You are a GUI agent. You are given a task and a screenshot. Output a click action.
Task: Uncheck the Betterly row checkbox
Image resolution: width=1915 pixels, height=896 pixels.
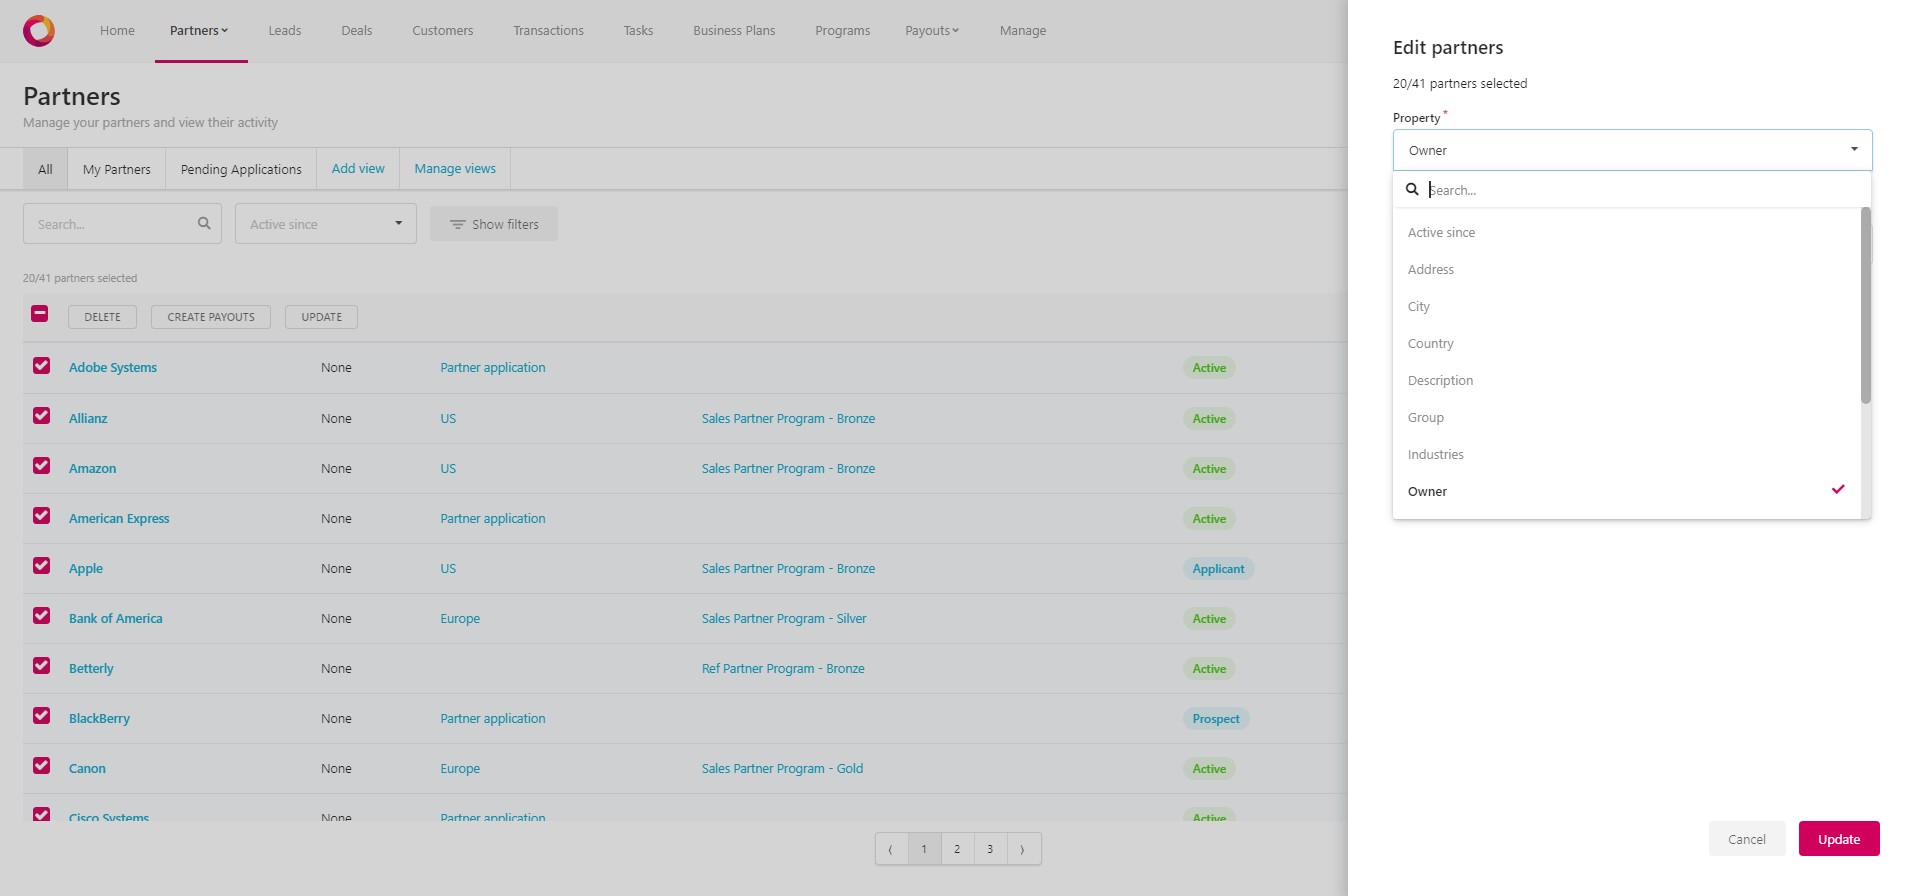click(x=41, y=666)
